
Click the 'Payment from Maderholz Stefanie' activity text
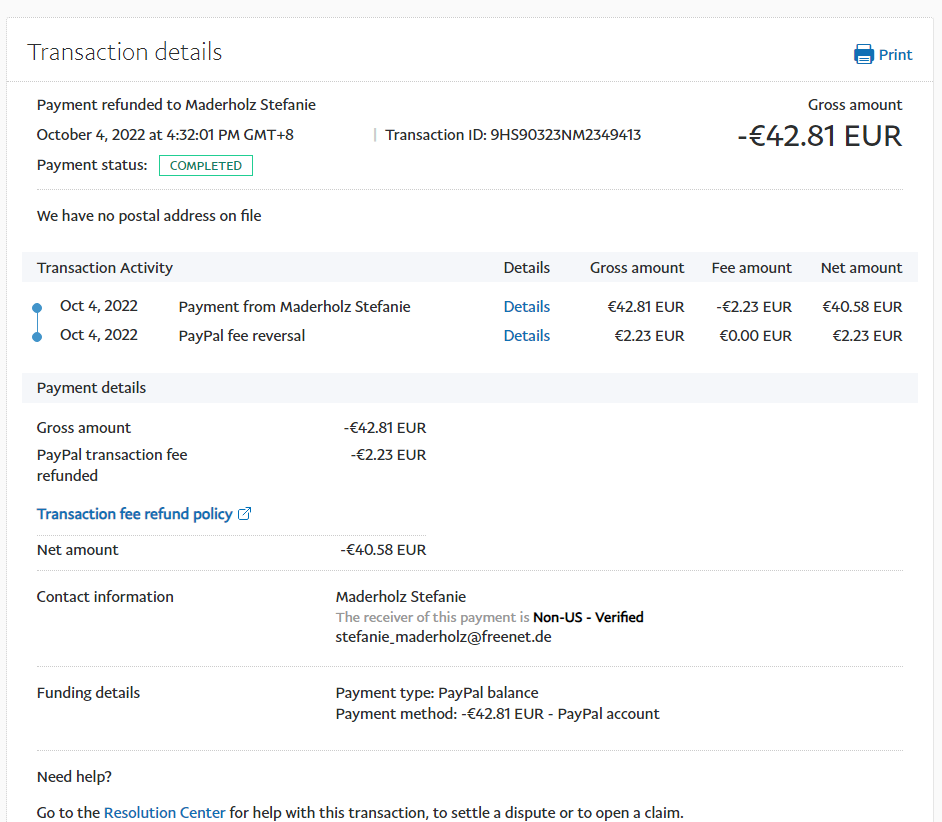pyautogui.click(x=294, y=307)
